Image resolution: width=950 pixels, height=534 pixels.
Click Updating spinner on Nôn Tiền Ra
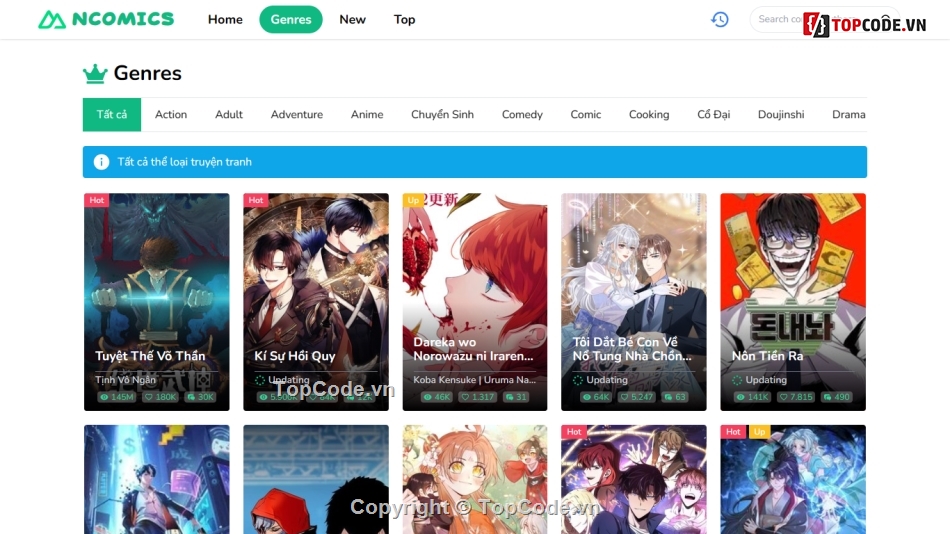click(x=737, y=380)
